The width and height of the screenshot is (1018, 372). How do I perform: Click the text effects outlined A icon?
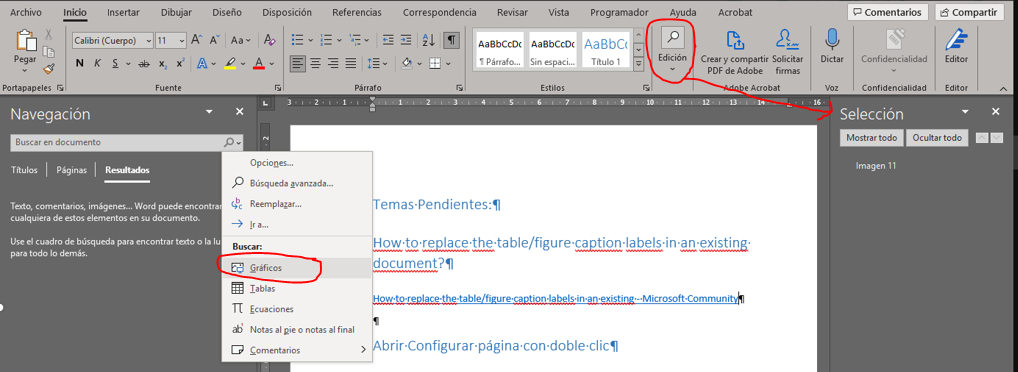point(202,63)
